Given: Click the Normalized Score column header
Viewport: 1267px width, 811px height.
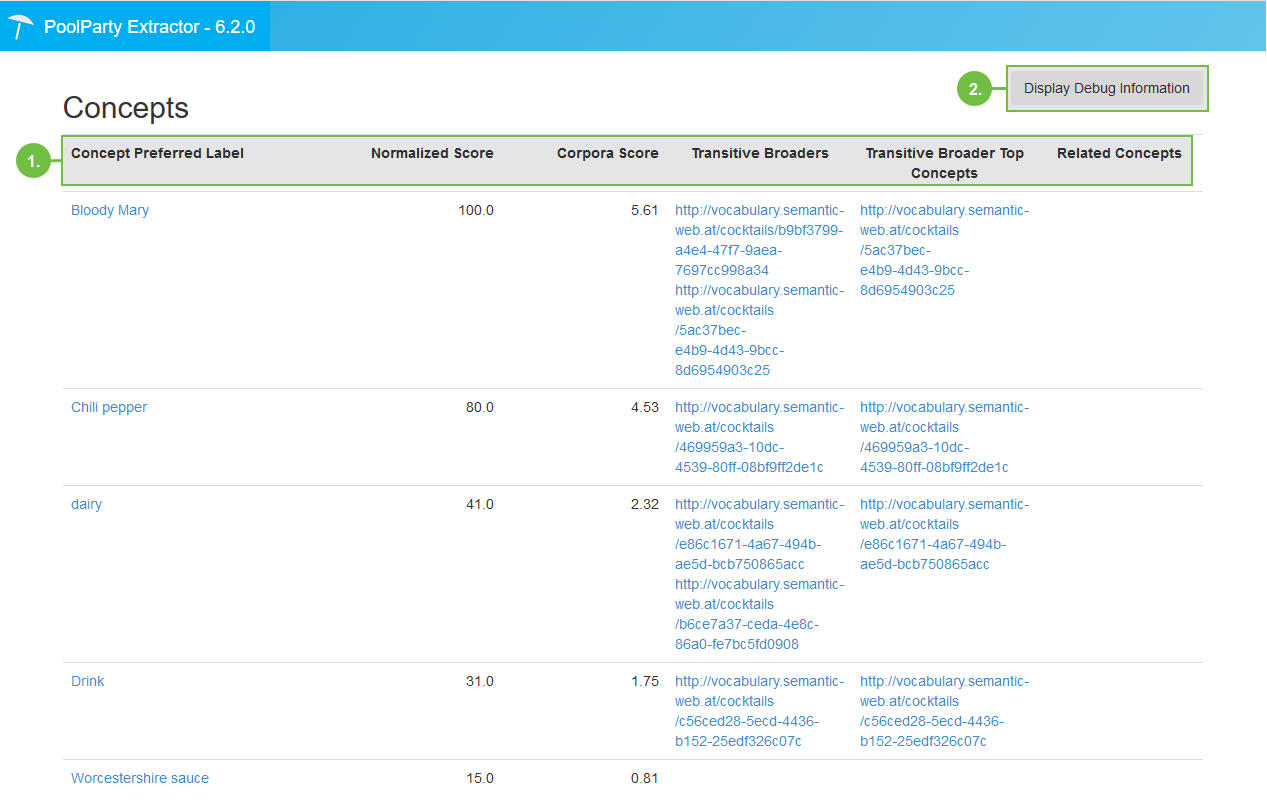Looking at the screenshot, I should [x=432, y=153].
